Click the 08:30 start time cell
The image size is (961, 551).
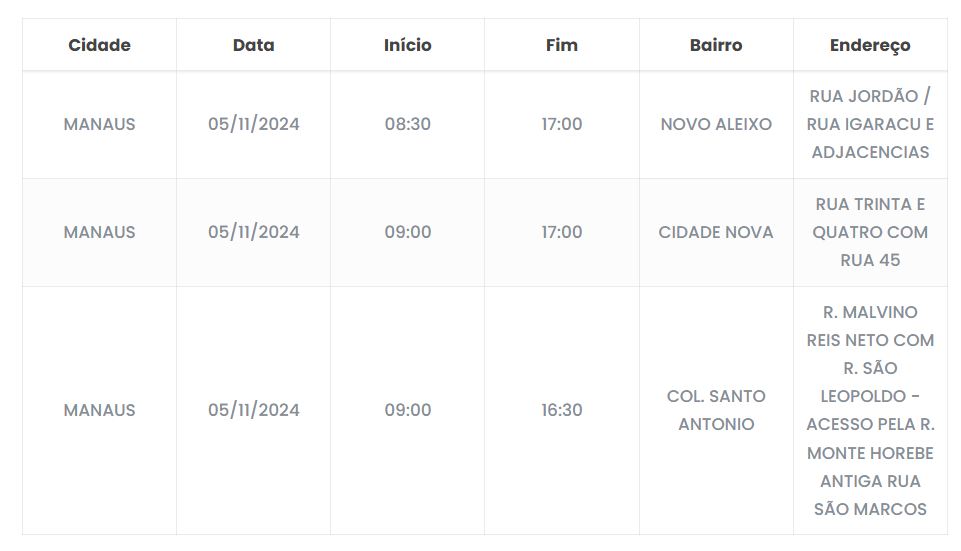408,124
